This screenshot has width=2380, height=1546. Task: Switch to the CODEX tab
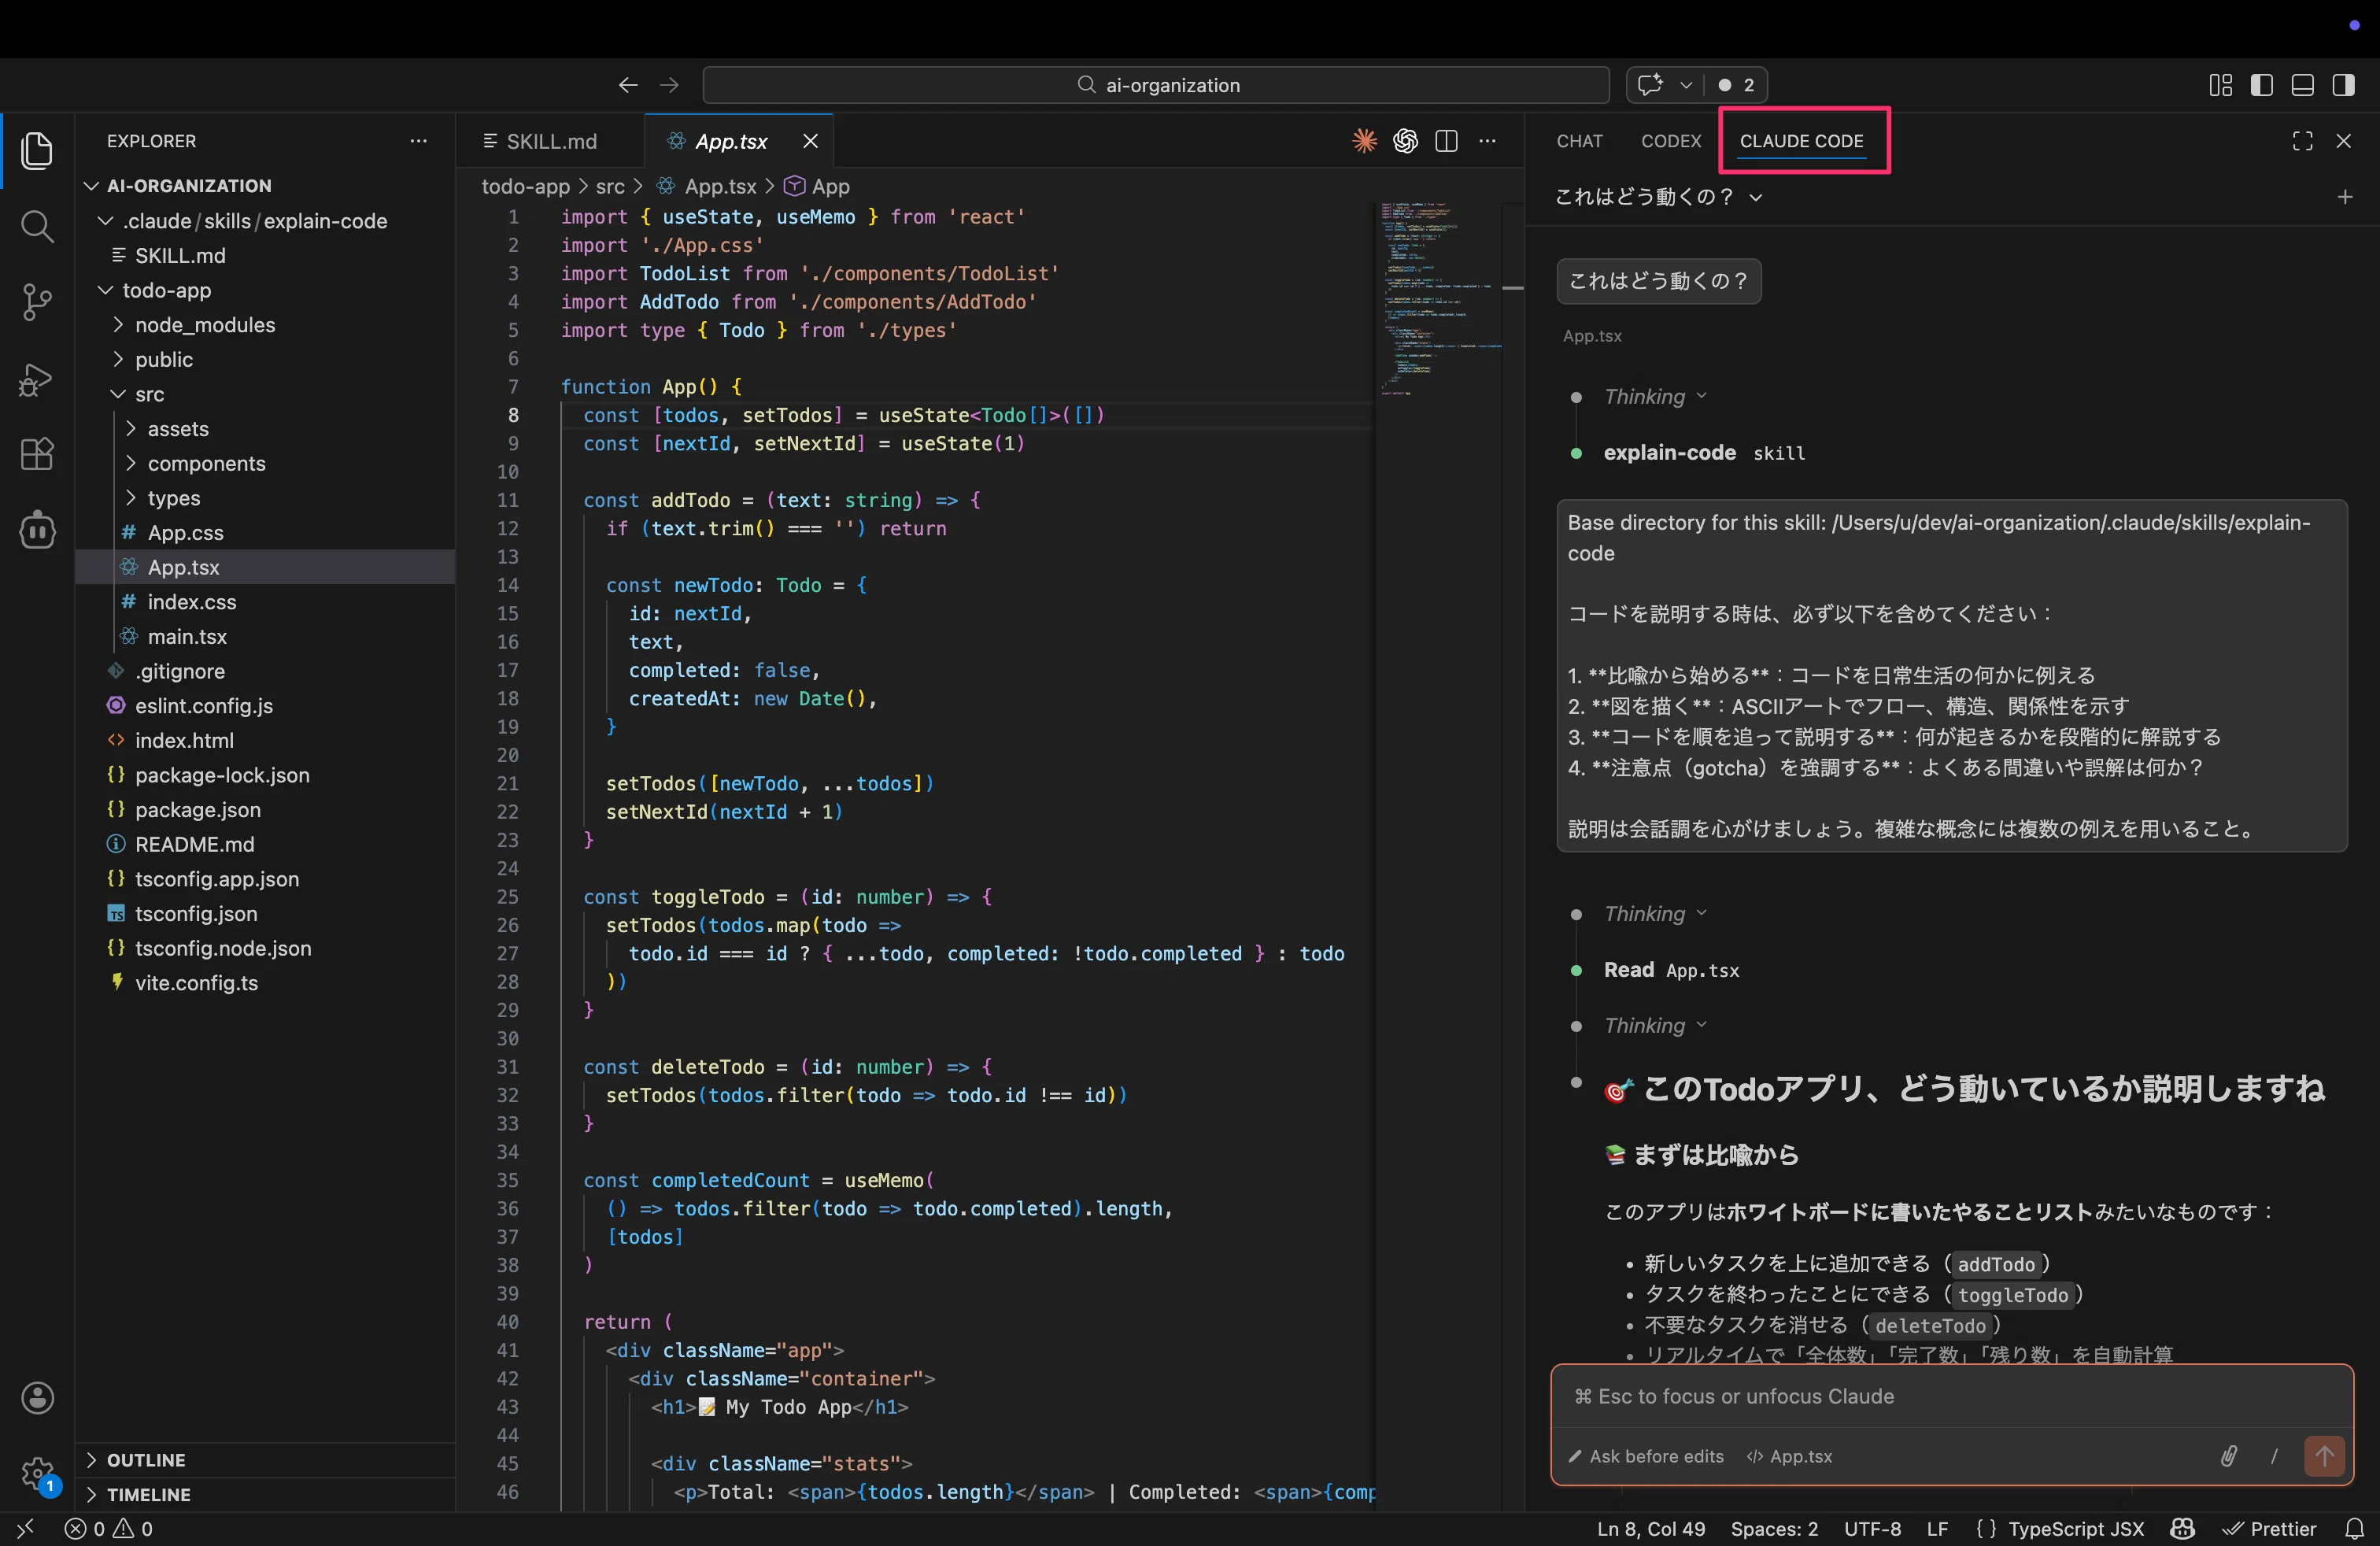1670,141
